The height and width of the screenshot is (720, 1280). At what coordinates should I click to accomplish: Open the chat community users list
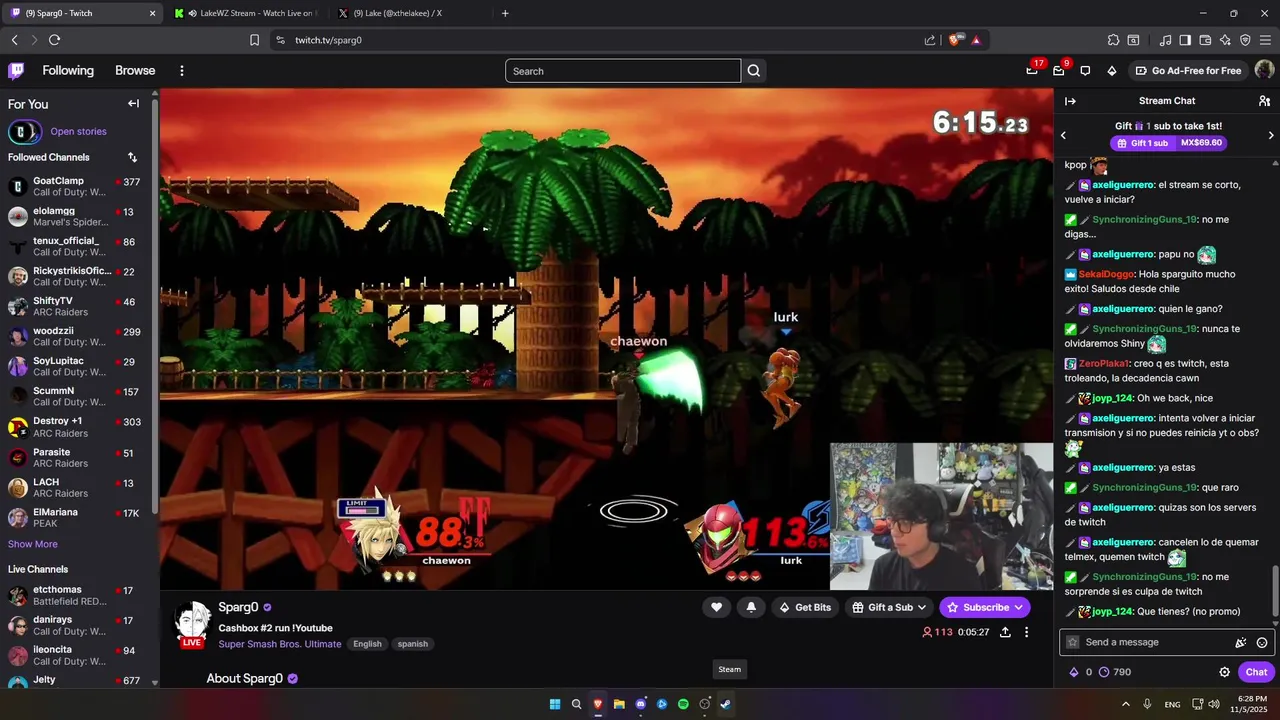[x=1264, y=101]
